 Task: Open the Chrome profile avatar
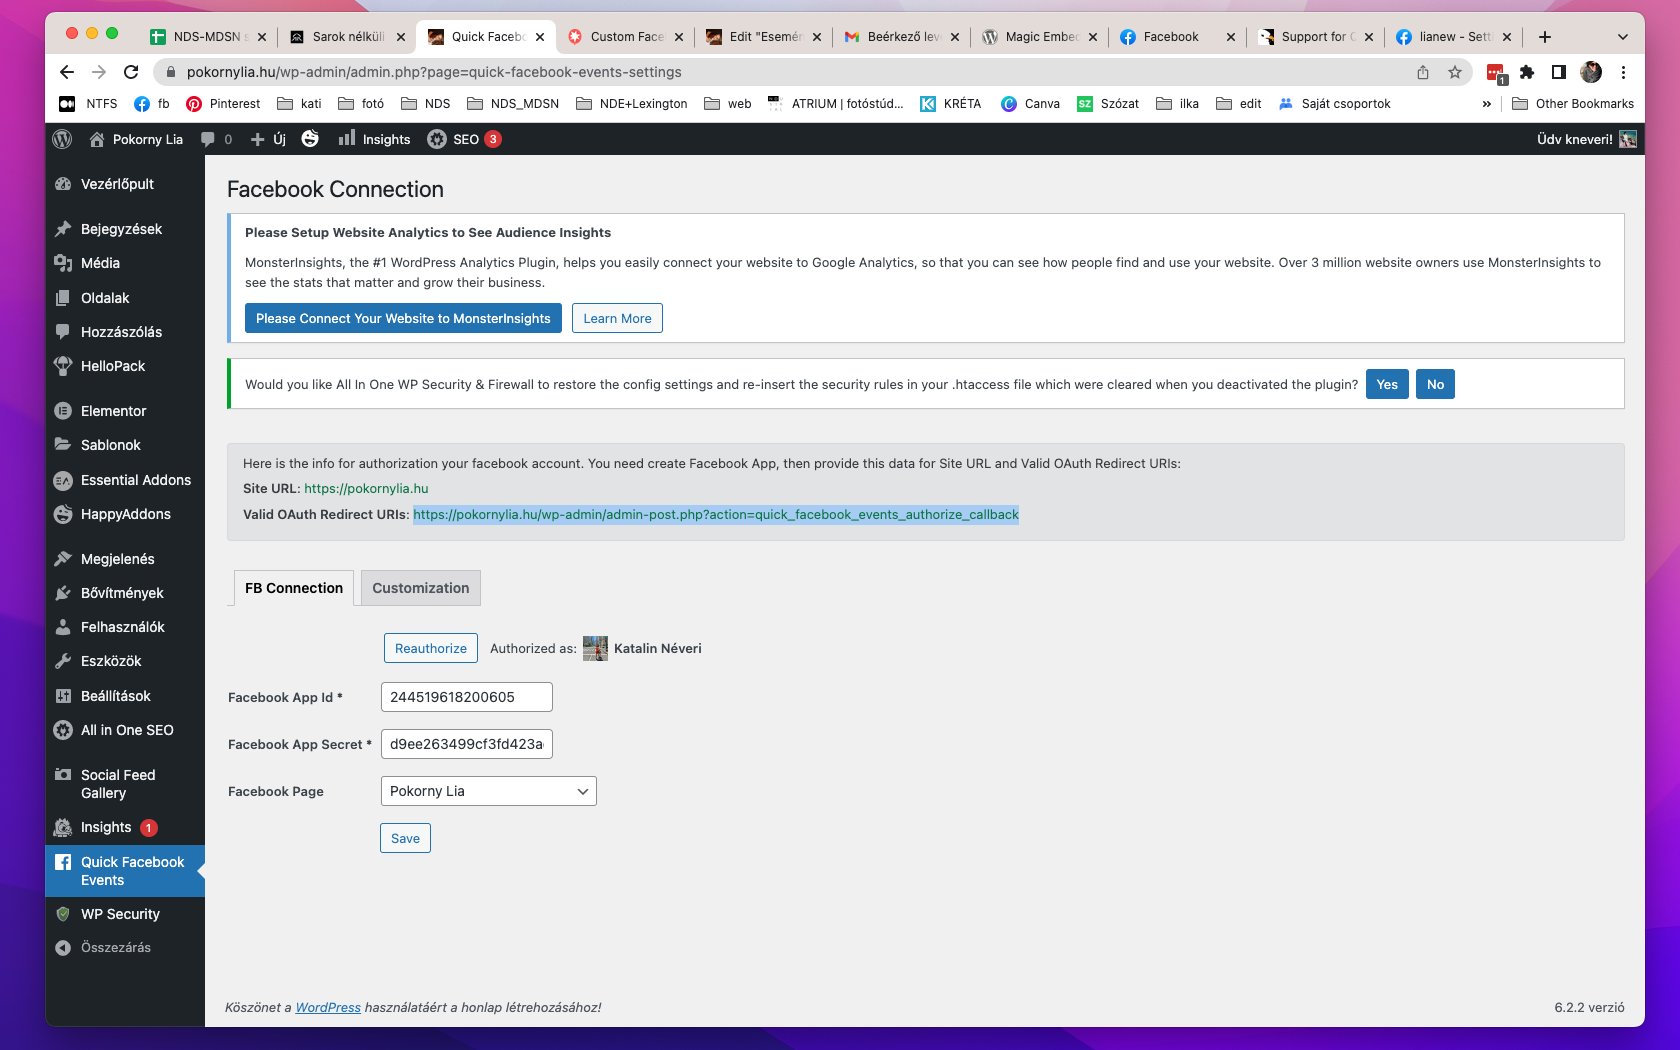point(1591,72)
